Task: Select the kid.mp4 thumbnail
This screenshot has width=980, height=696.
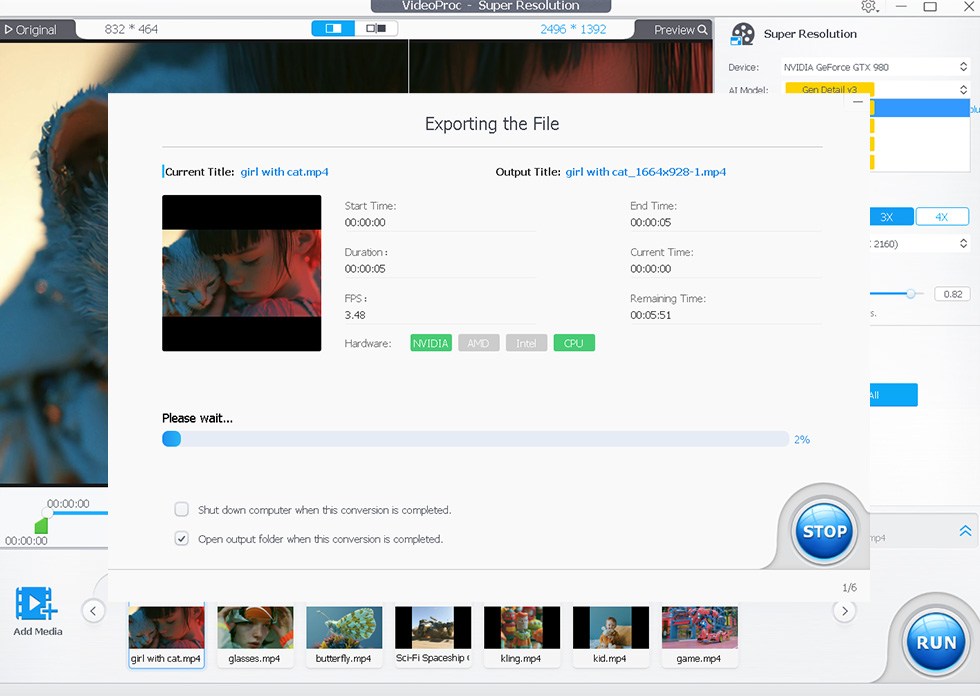Action: 611,635
